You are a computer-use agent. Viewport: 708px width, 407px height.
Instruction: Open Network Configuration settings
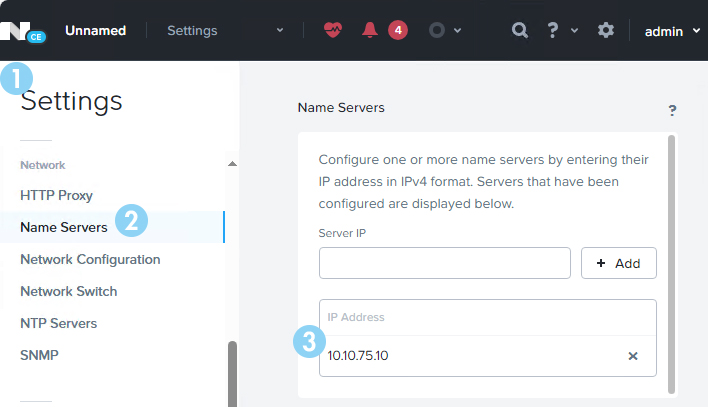[x=90, y=259]
